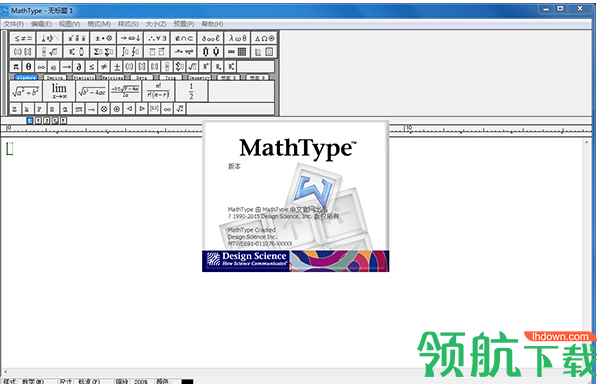Insert the sqrt(b²−4ac) expression
Screen dimensions: 597x384
(92, 91)
